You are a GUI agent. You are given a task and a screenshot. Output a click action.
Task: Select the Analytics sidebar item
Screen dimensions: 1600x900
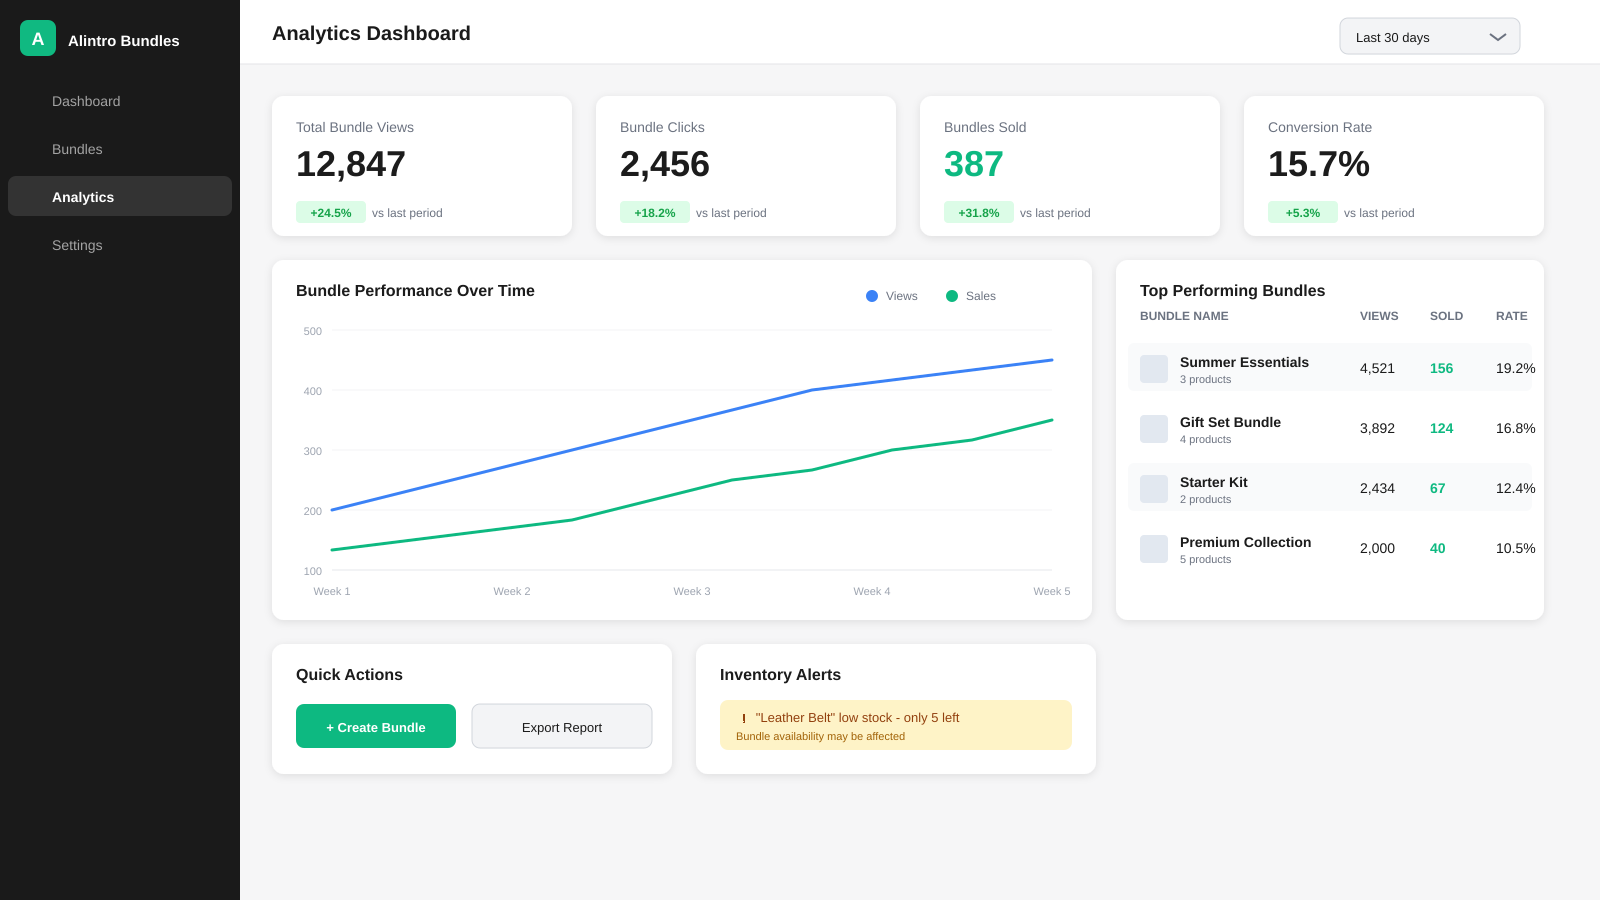(x=83, y=197)
